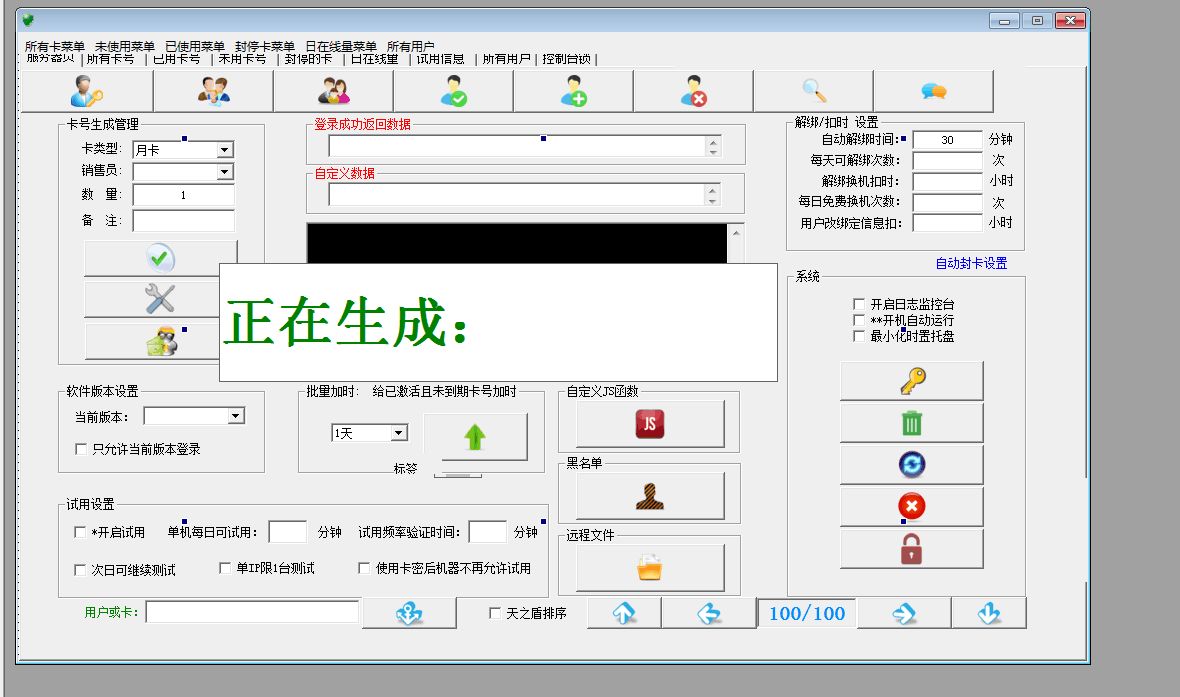Open 未使用菜单 menu
The width and height of the screenshot is (1180, 697).
pos(124,47)
